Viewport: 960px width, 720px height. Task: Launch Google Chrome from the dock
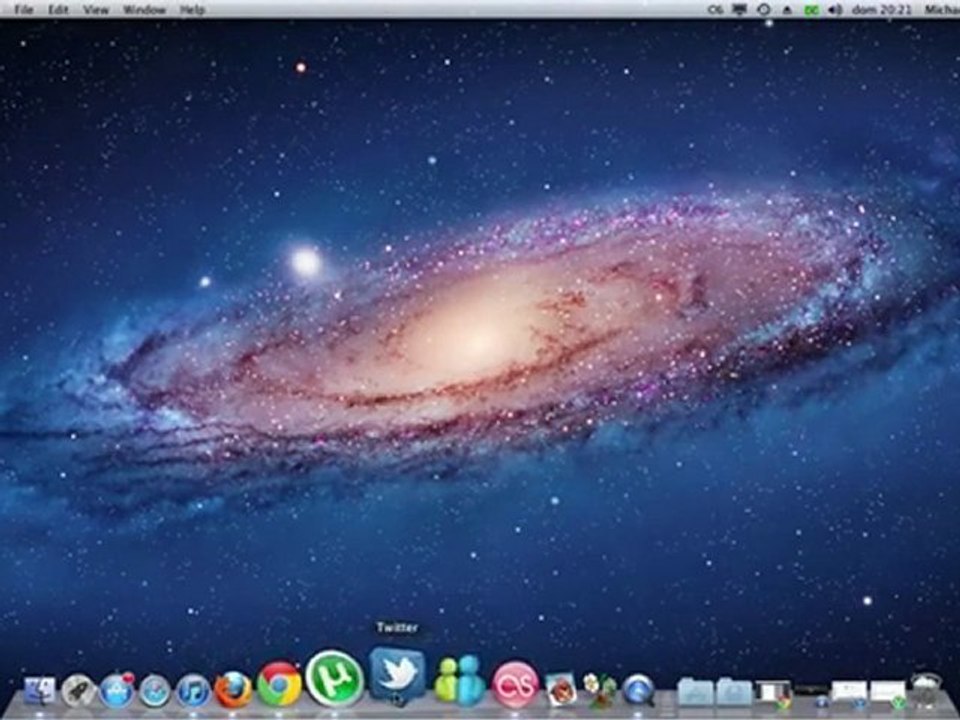(x=279, y=684)
